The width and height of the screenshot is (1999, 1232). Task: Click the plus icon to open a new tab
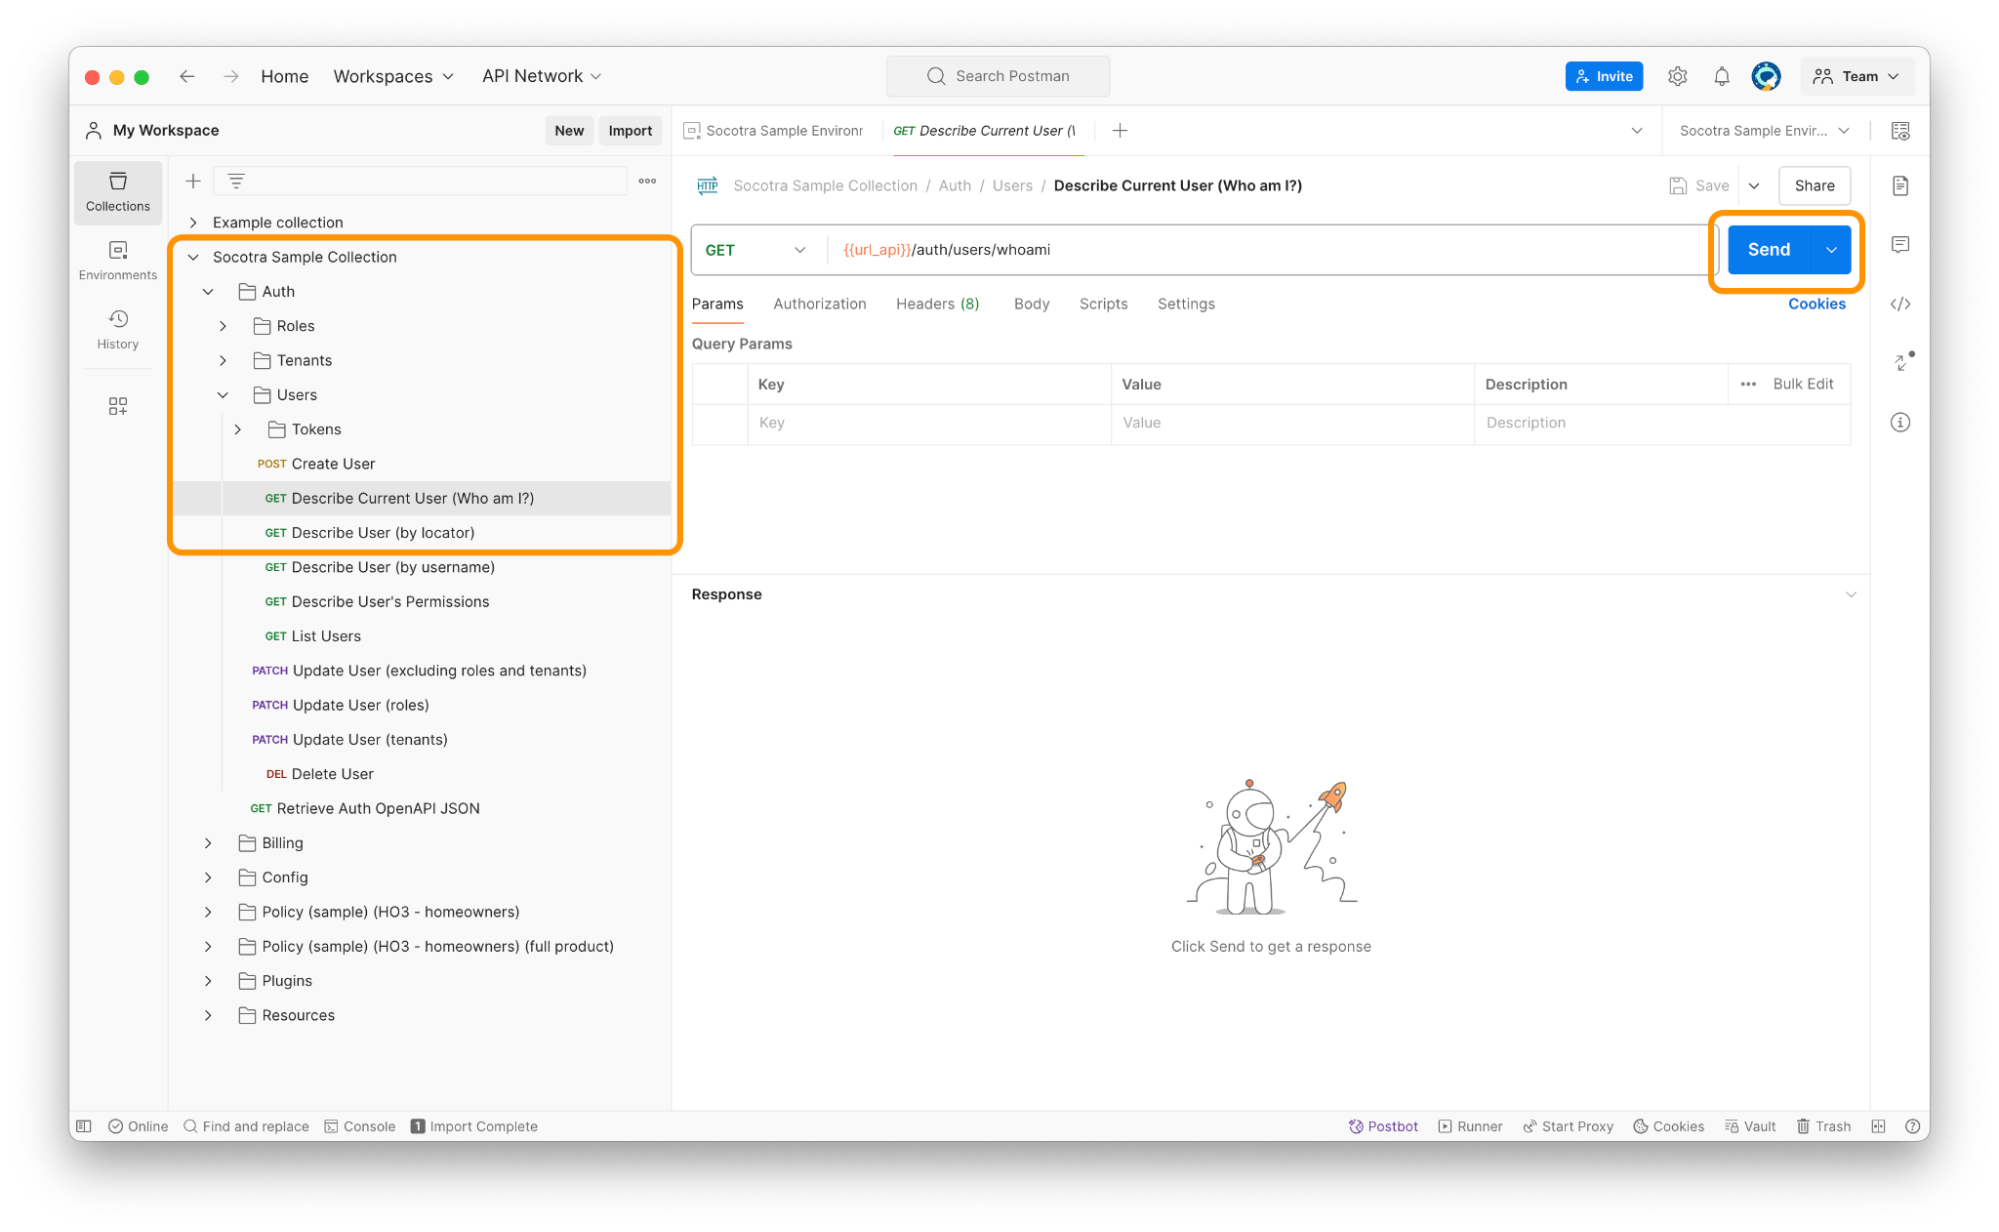tap(1120, 131)
